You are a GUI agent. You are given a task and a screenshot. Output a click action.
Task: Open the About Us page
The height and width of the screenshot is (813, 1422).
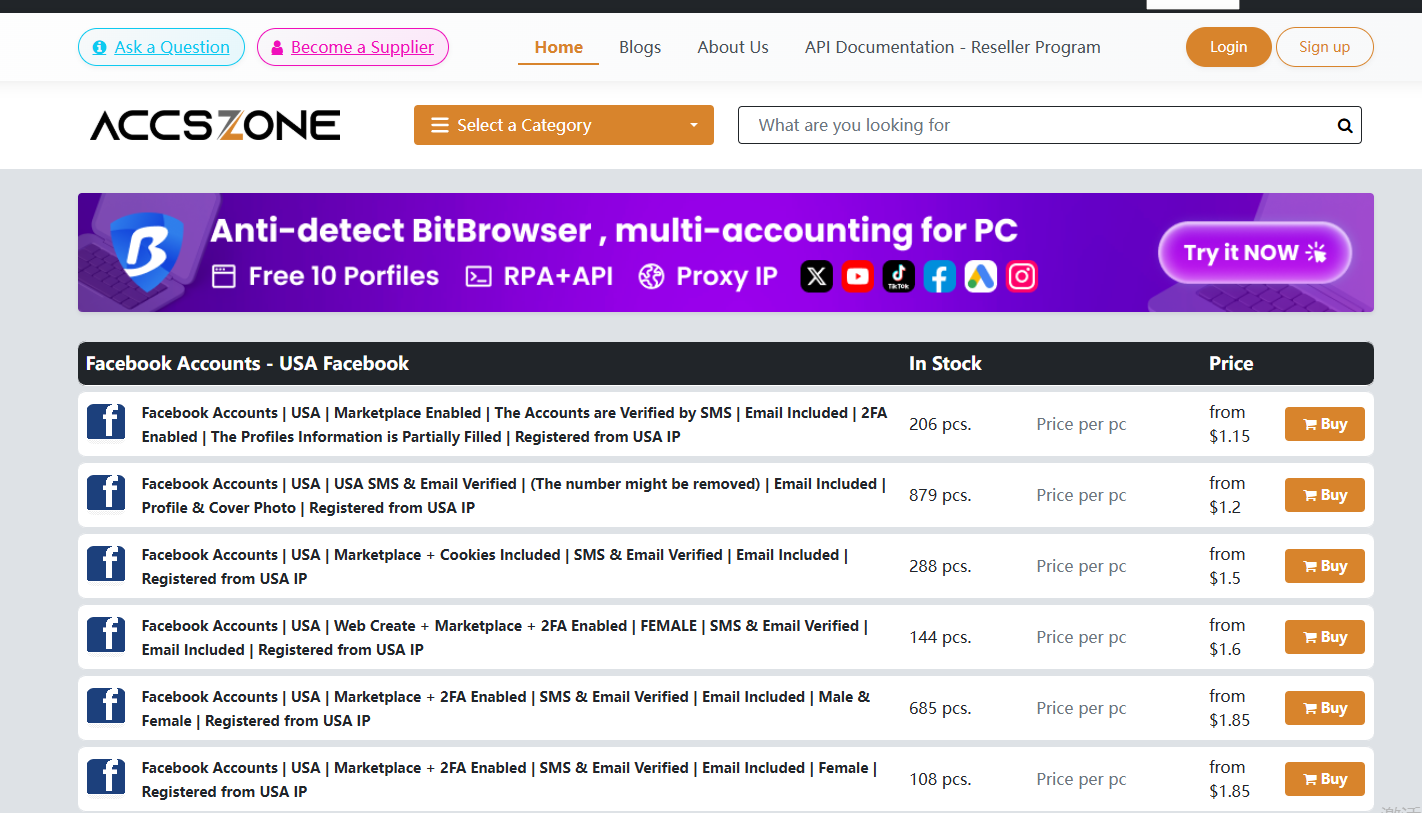click(x=733, y=47)
